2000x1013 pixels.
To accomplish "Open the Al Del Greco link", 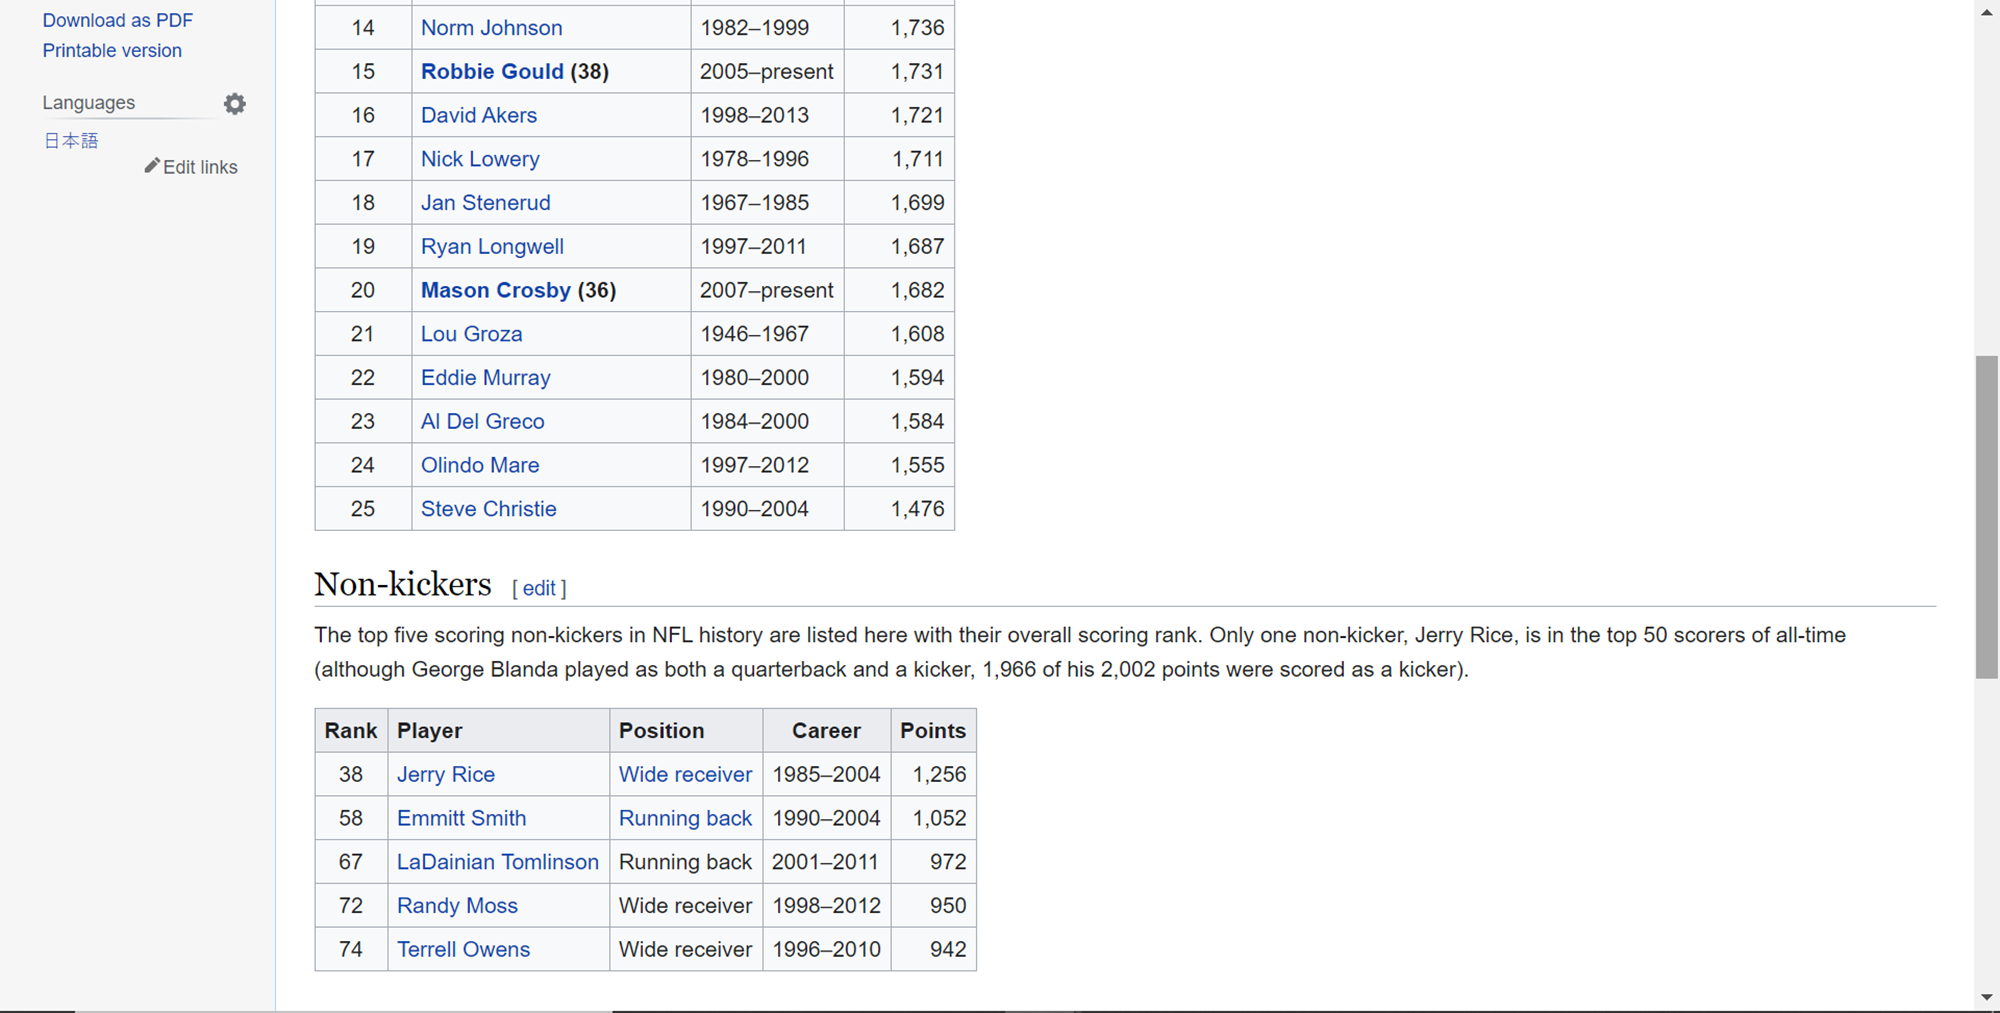I will [x=483, y=422].
